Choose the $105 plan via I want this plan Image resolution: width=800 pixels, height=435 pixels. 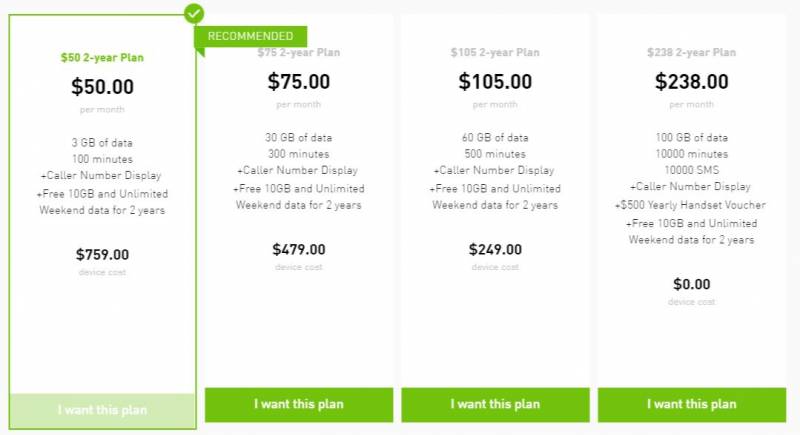(495, 404)
